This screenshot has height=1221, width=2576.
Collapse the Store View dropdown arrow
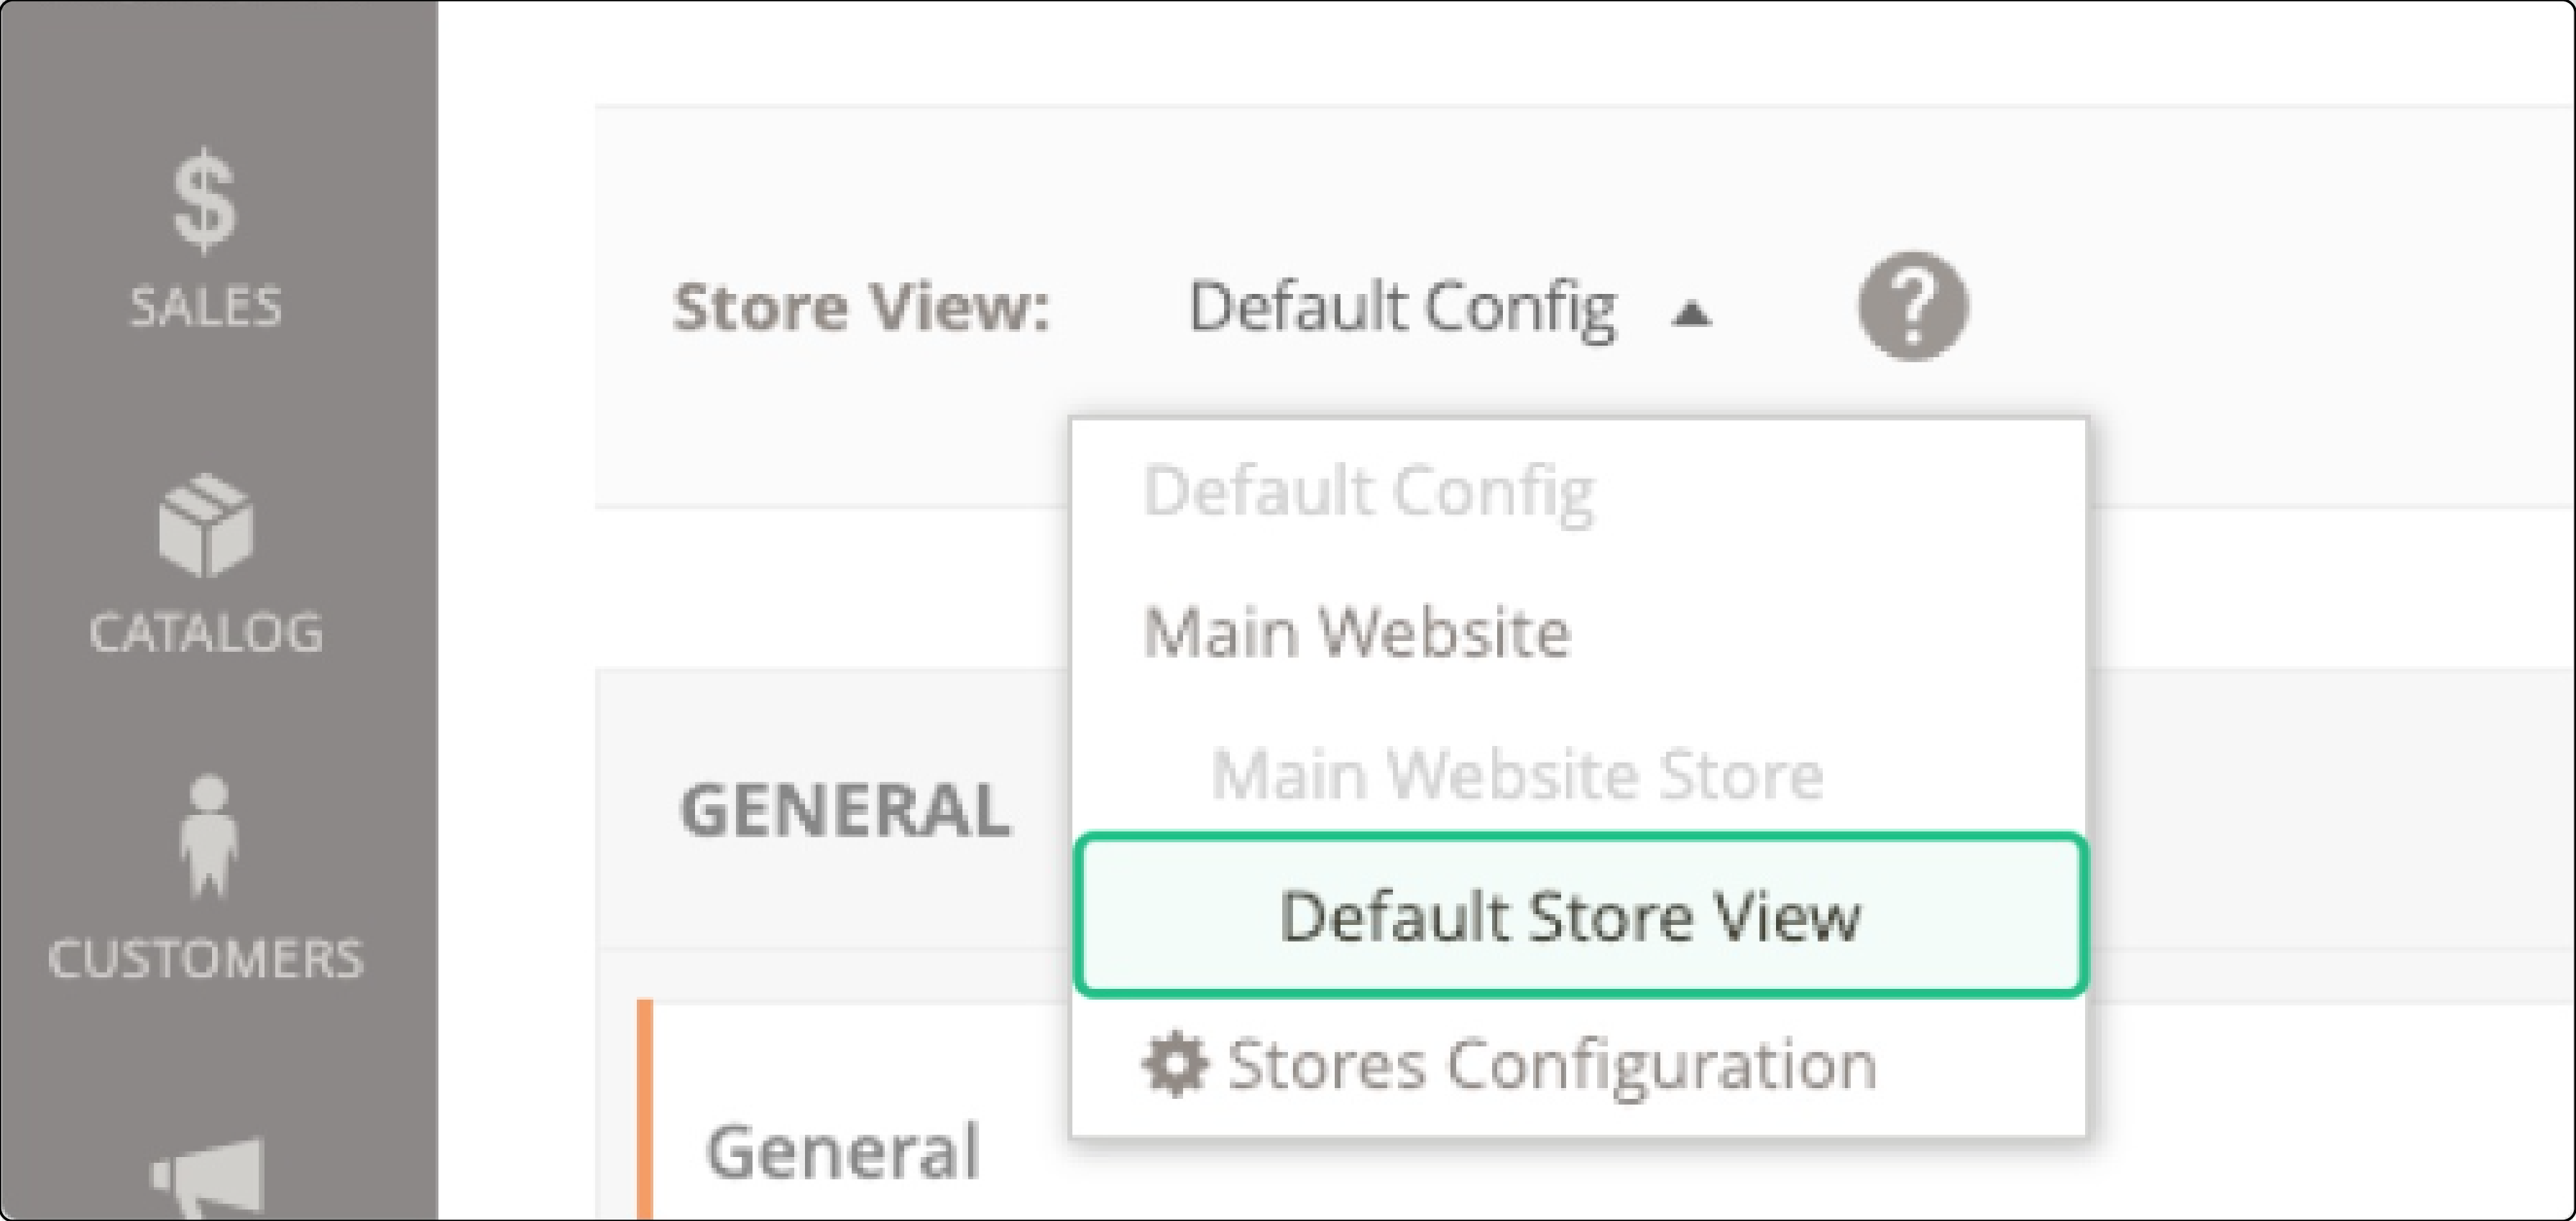[x=1692, y=314]
